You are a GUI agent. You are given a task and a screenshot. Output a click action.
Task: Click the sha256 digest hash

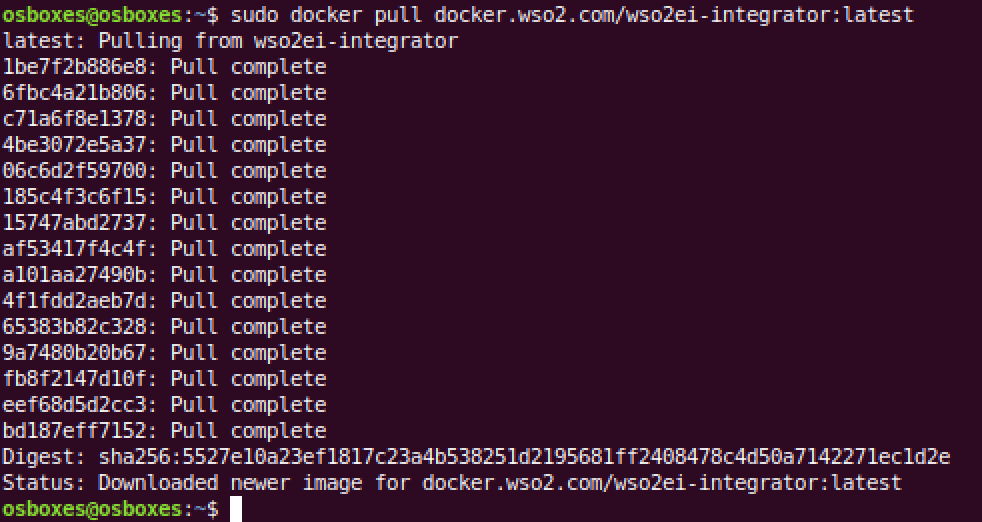(x=523, y=457)
